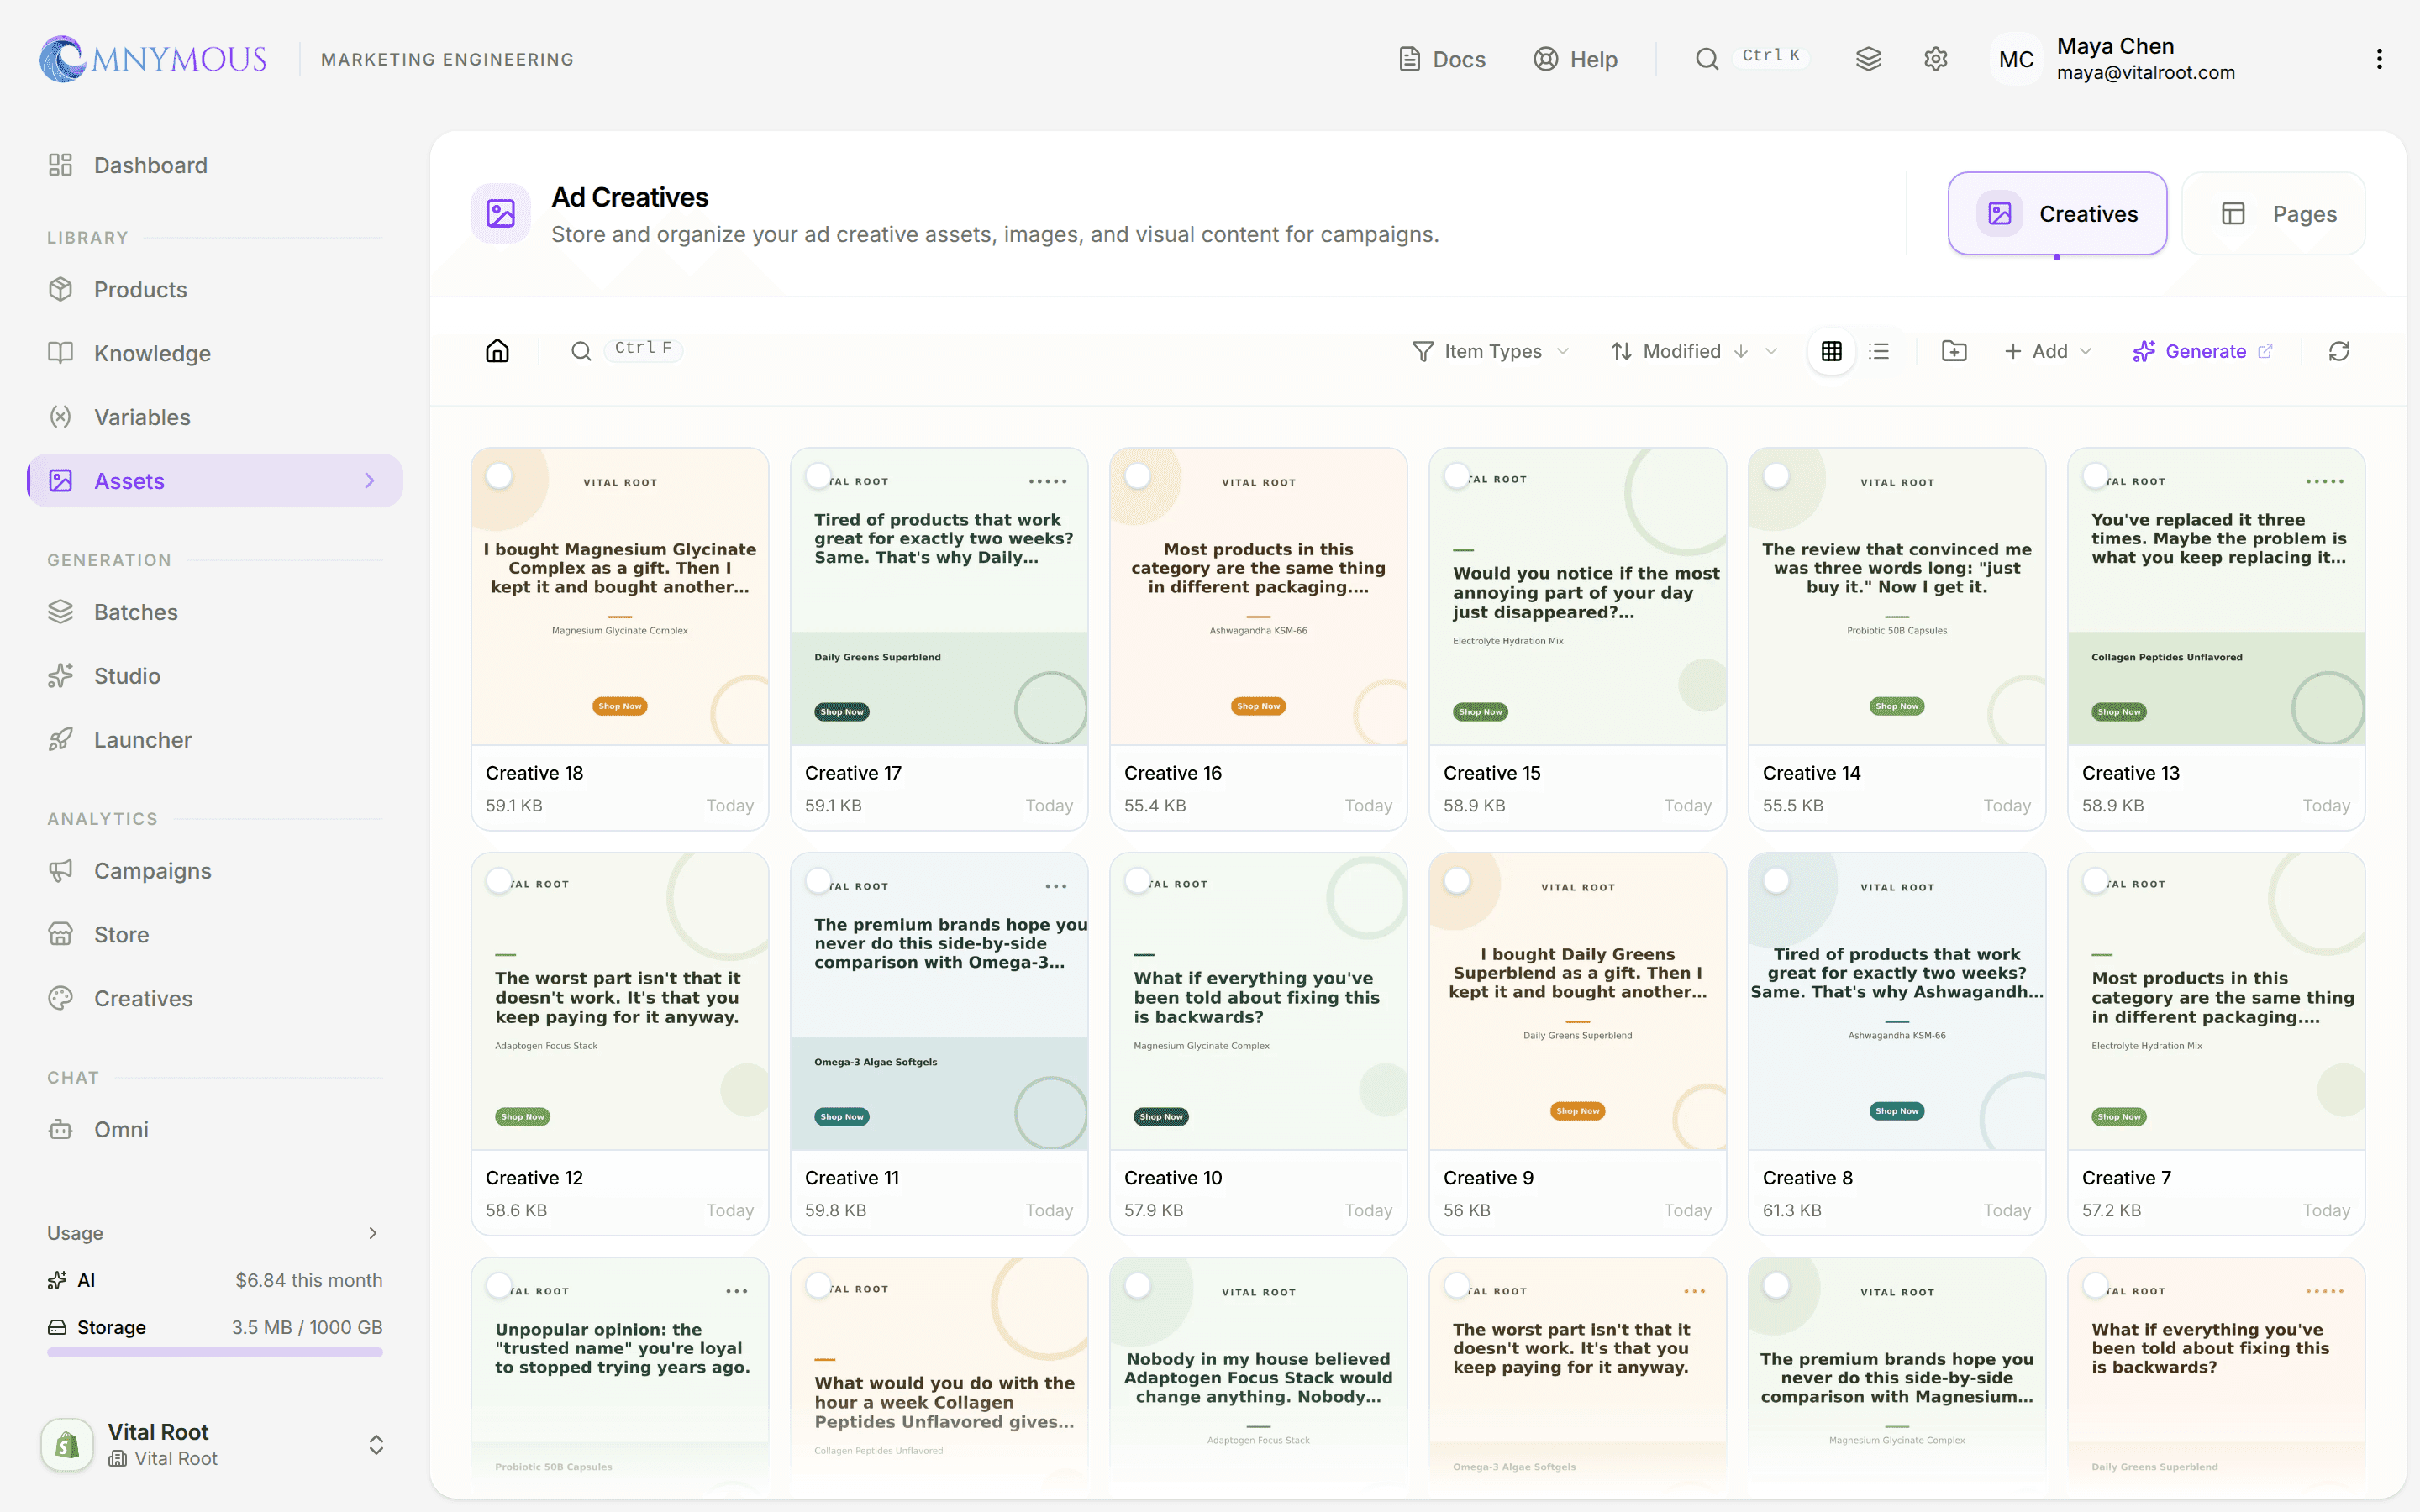The height and width of the screenshot is (1512, 2420).
Task: Open the three-dot user menu
Action: click(2379, 59)
